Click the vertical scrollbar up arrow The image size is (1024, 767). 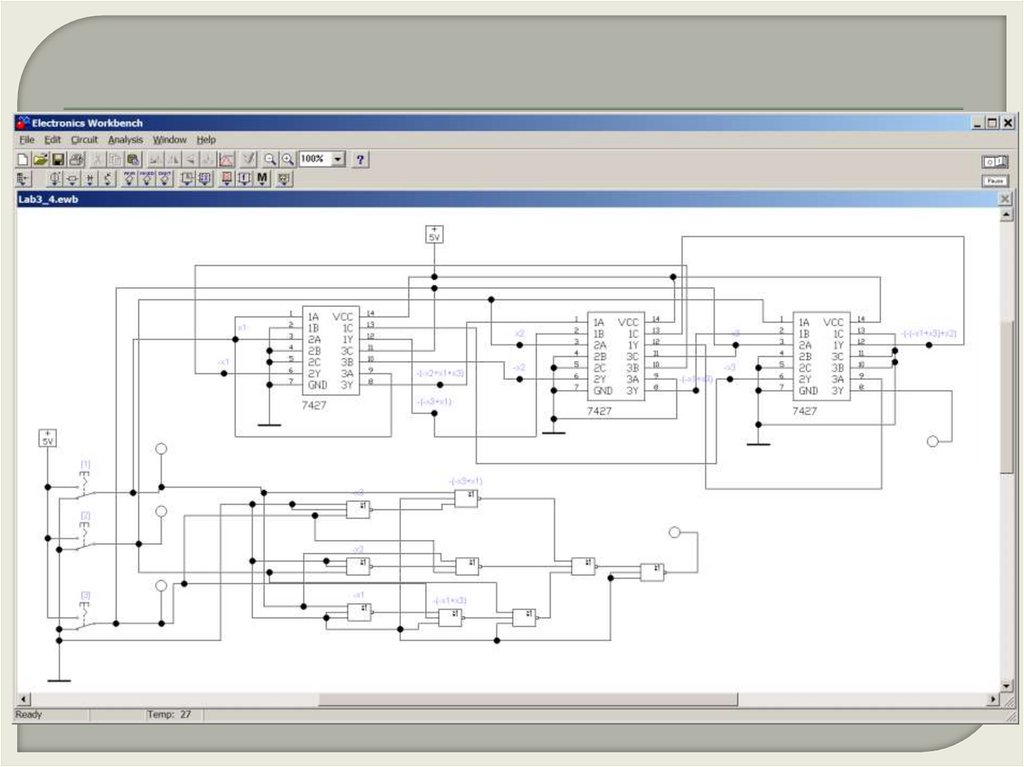(1006, 214)
